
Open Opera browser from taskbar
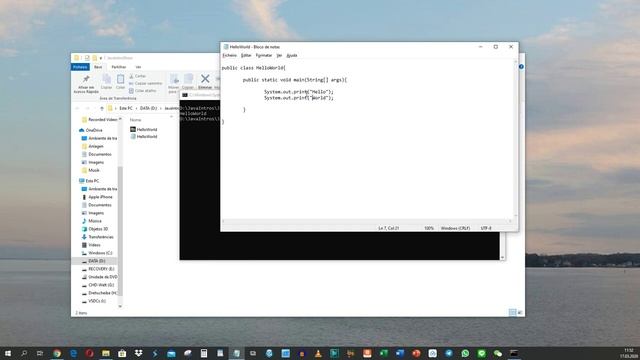[x=89, y=353]
